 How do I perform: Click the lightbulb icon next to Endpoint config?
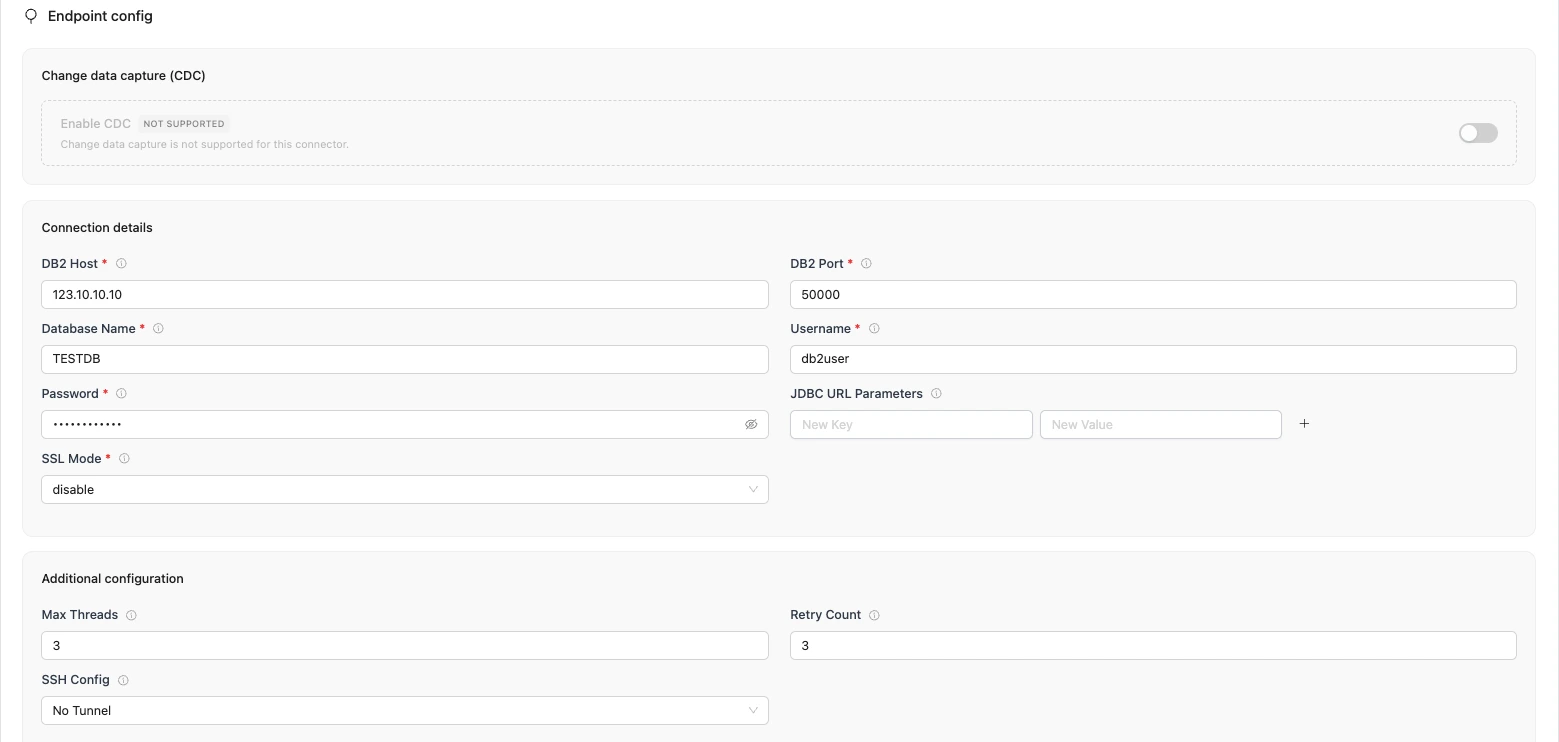click(x=31, y=17)
